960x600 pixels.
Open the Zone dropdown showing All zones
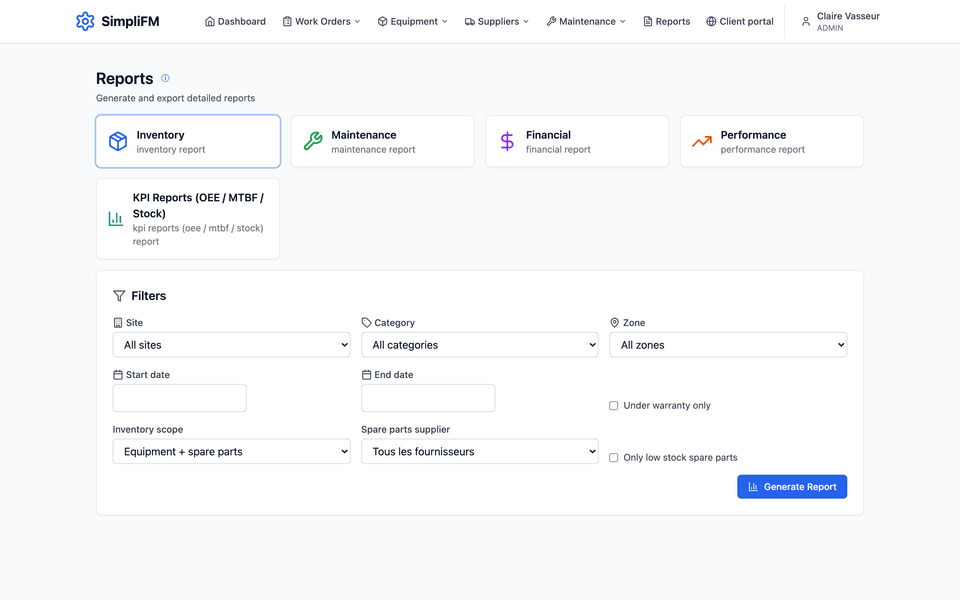(728, 345)
